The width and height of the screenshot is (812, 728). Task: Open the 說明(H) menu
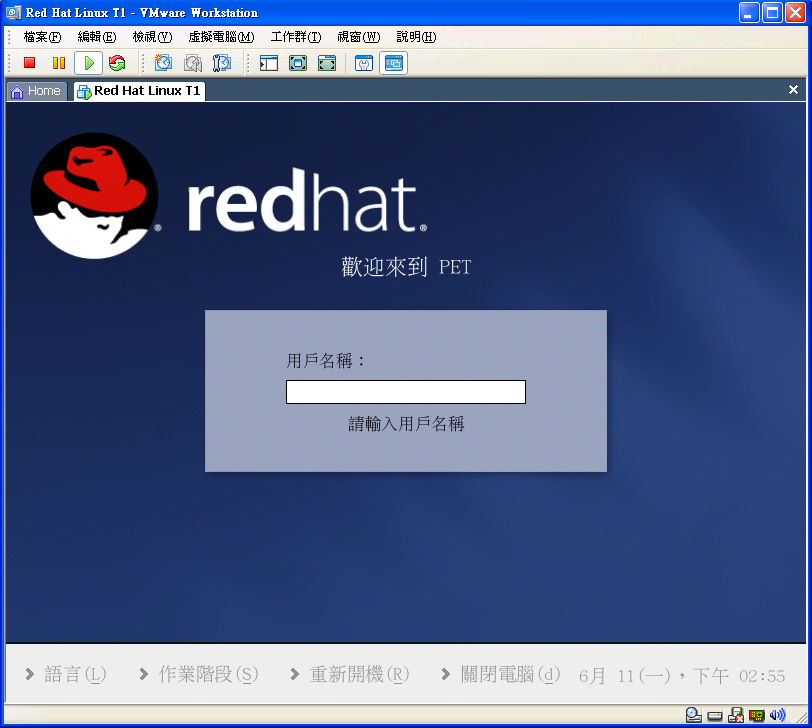click(x=416, y=37)
